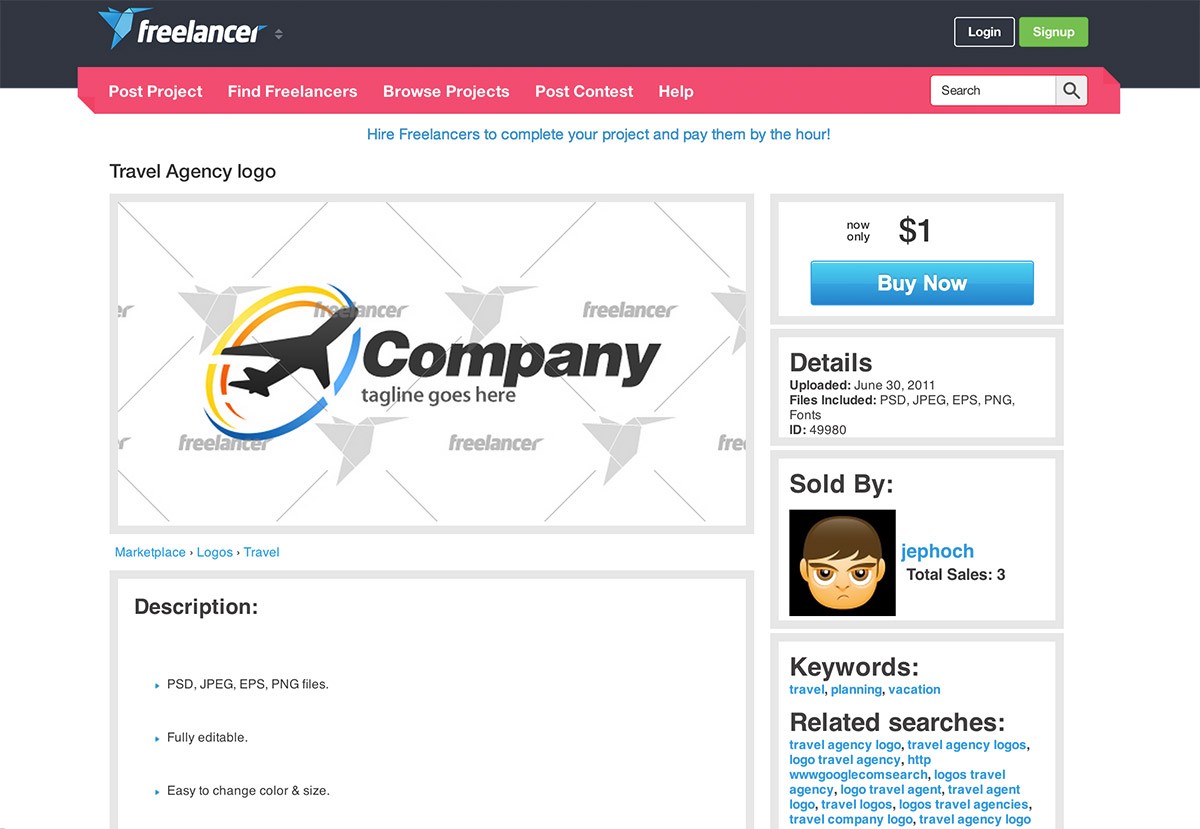Viewport: 1200px width, 829px height.
Task: Follow the Hire Freelancers hourly promo link
Action: tap(598, 134)
